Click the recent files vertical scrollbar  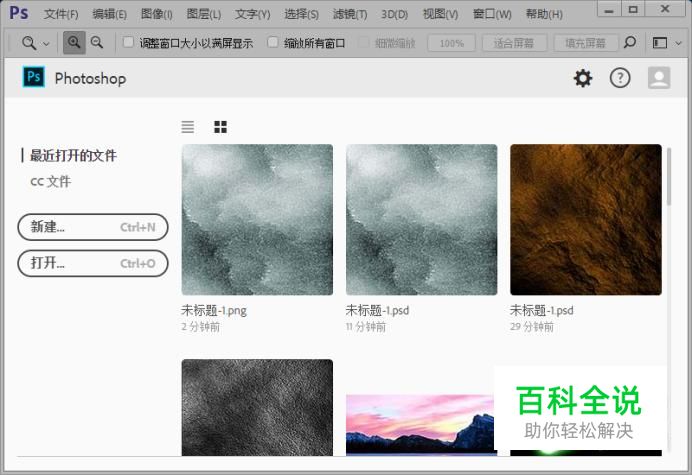pyautogui.click(x=669, y=177)
